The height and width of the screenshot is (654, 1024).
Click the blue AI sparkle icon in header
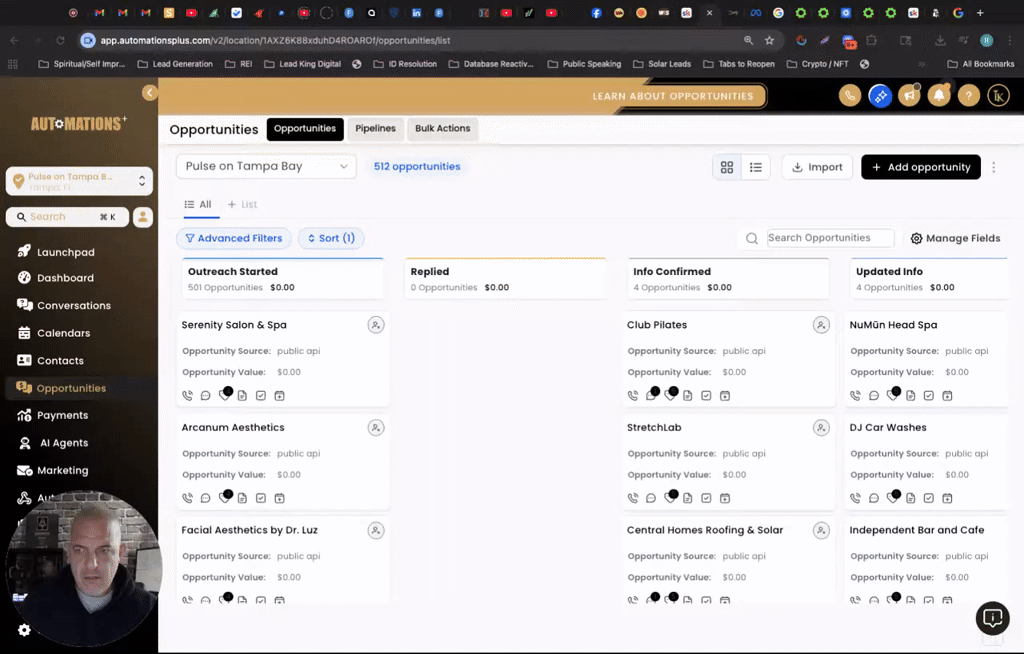click(880, 96)
